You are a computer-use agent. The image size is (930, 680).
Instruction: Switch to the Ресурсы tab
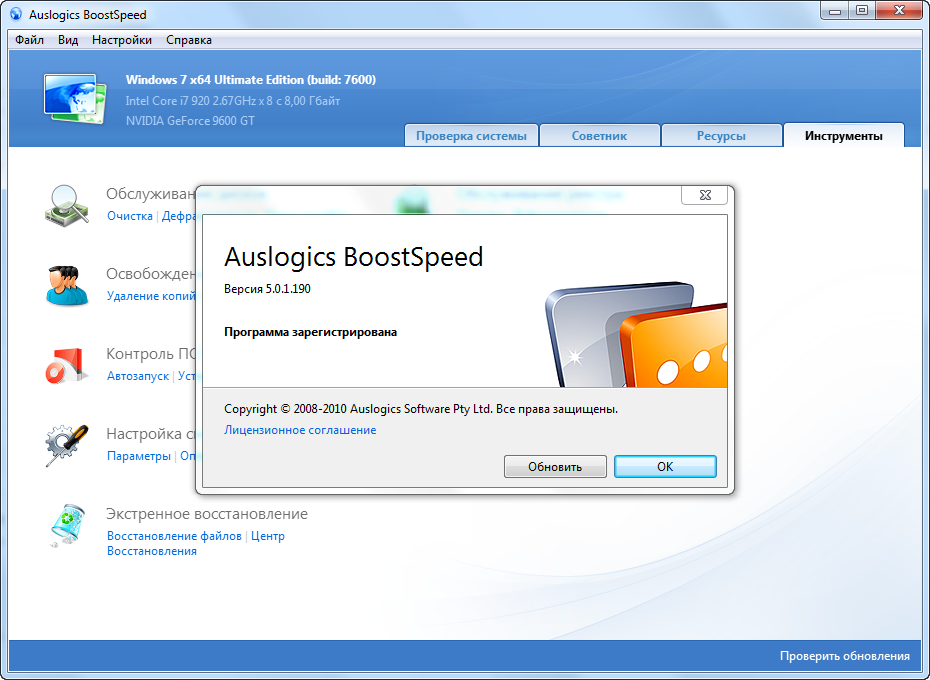[721, 135]
